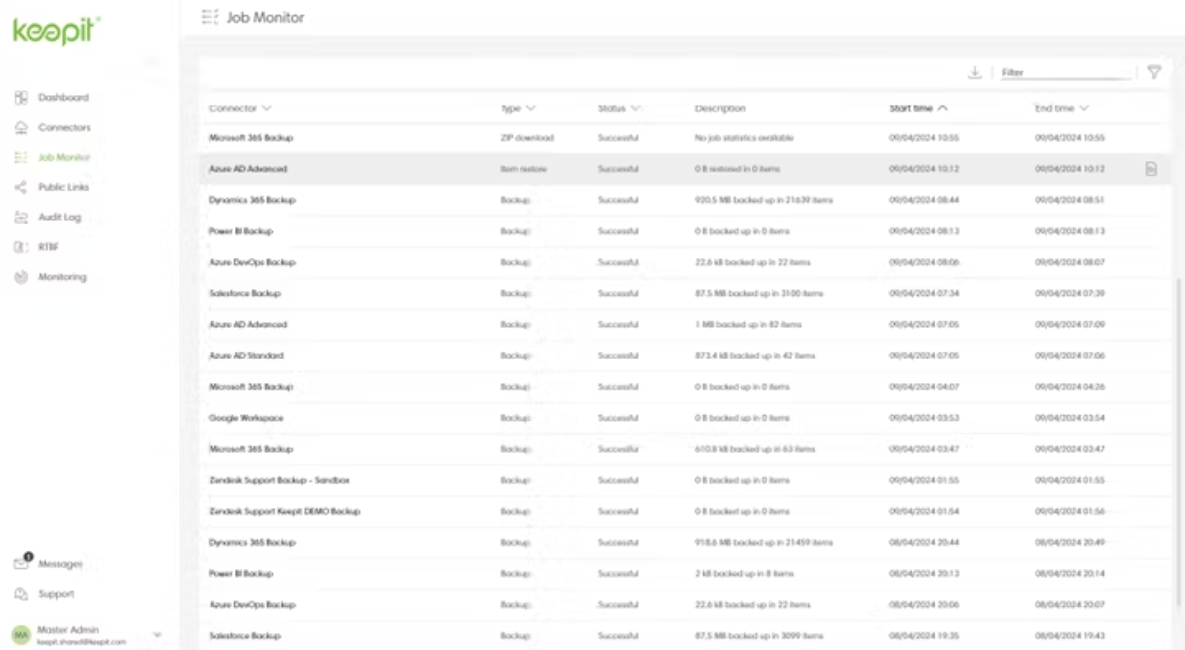This screenshot has width=1185, height=650.
Task: Open Support link
Action: pos(57,594)
